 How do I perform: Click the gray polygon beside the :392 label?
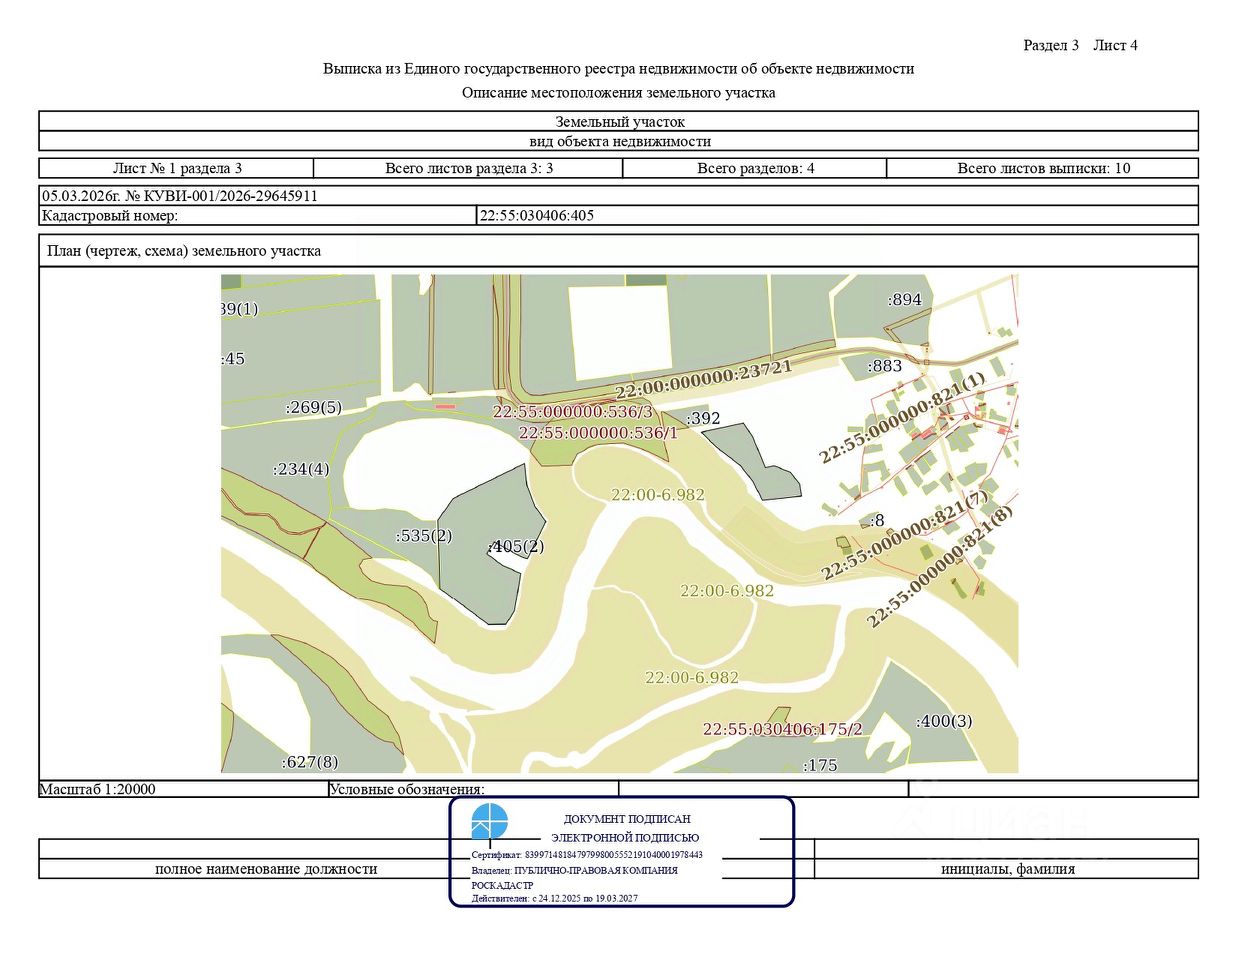pos(757,461)
